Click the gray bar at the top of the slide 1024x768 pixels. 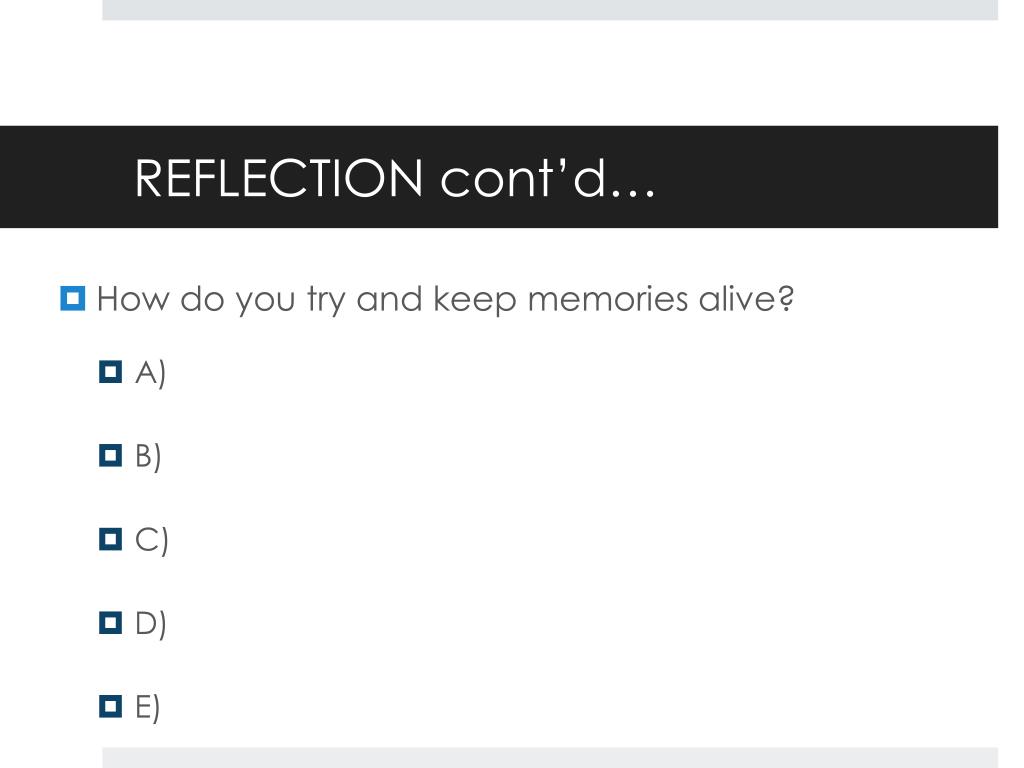click(550, 10)
